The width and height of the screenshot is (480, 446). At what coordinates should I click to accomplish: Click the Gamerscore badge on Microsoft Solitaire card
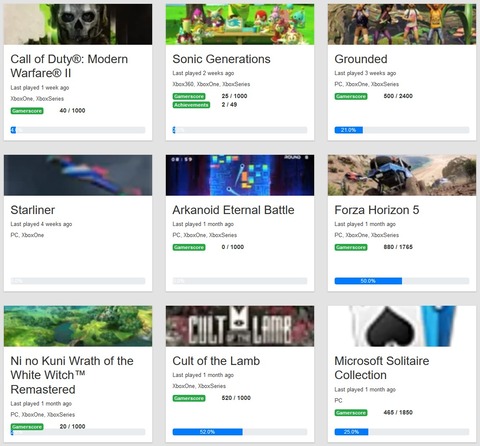click(x=351, y=413)
